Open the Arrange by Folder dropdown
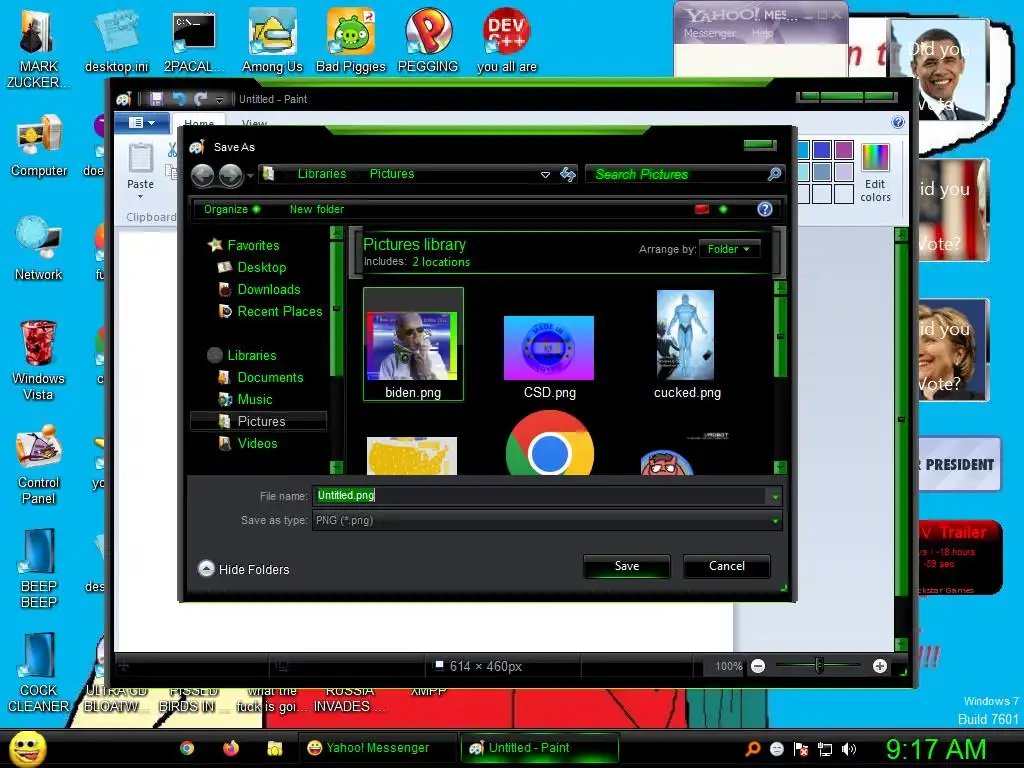The width and height of the screenshot is (1024, 768). (x=729, y=249)
